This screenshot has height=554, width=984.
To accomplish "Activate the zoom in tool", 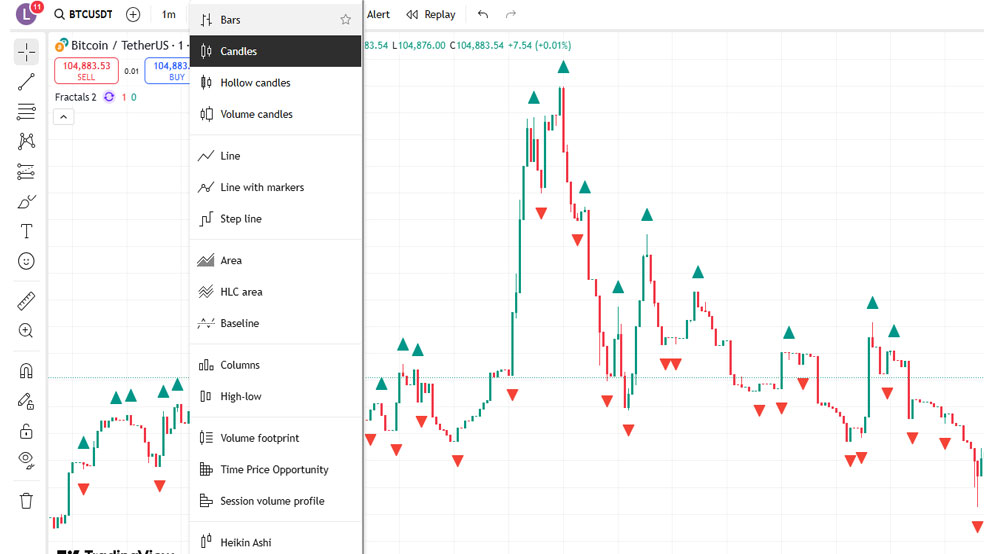I will pos(26,331).
